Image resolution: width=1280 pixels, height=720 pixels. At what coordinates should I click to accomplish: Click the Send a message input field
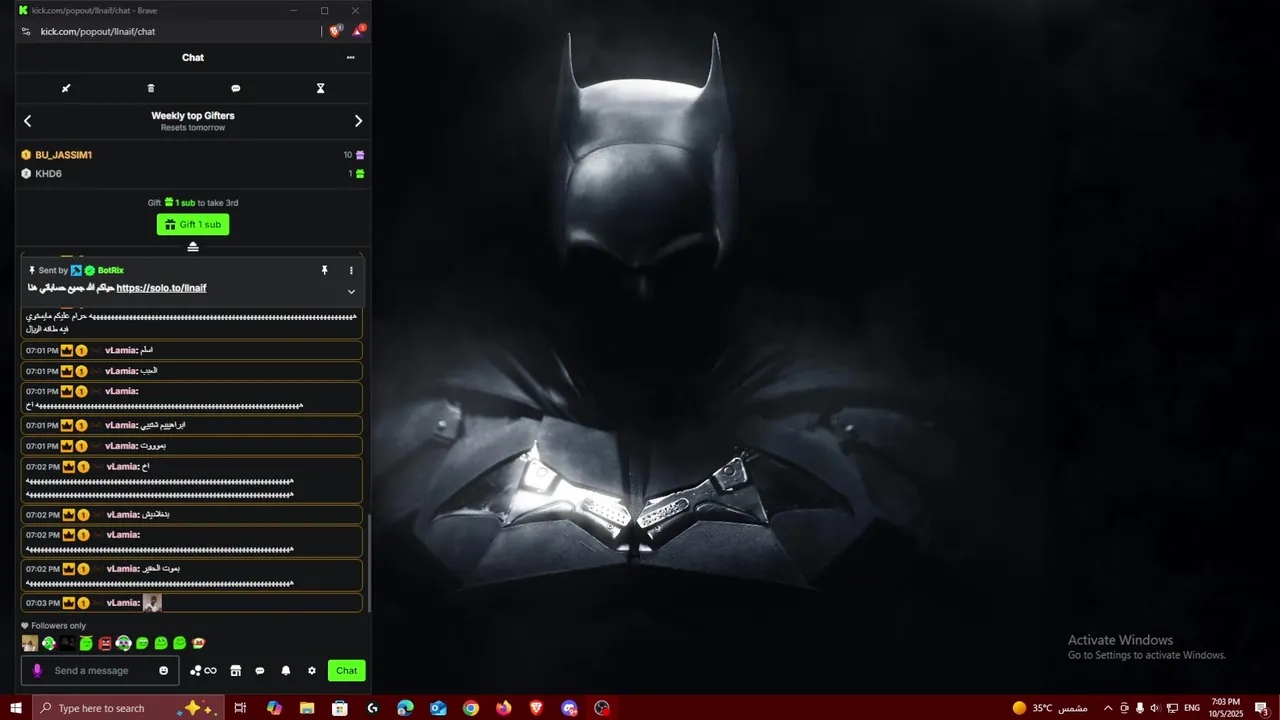(100, 671)
